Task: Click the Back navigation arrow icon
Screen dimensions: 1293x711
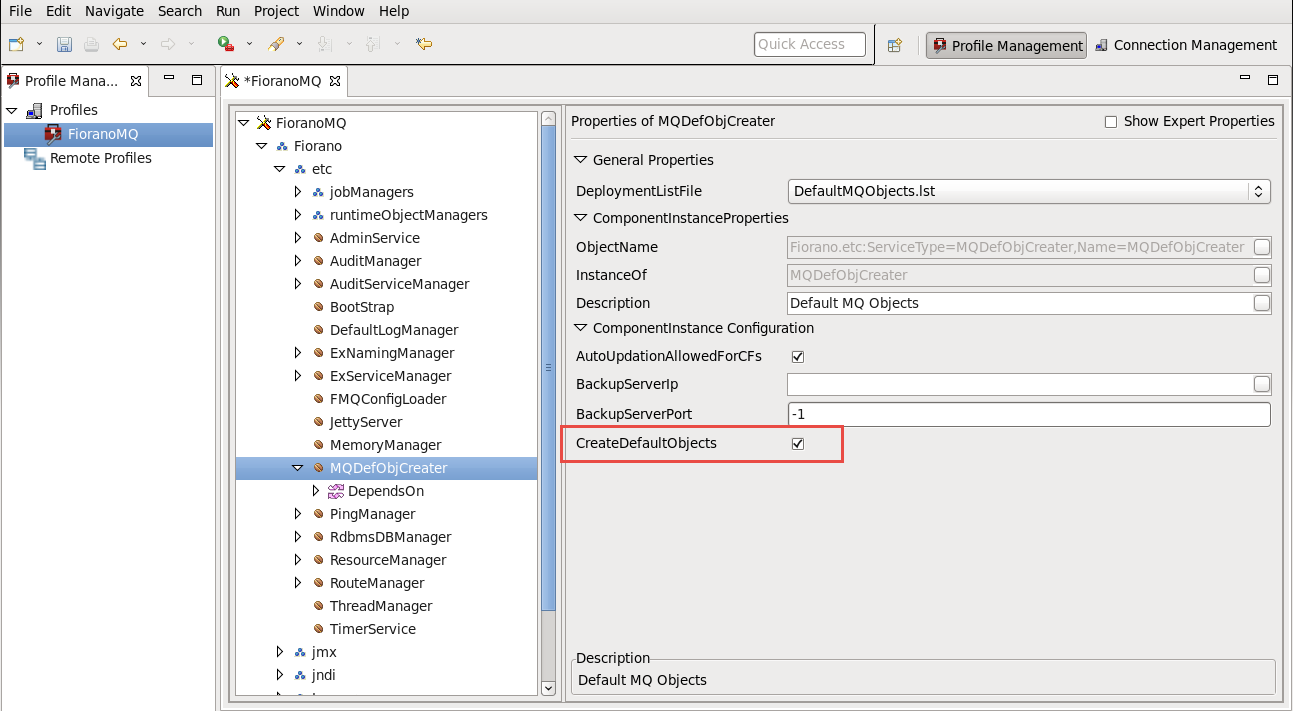Action: click(120, 44)
